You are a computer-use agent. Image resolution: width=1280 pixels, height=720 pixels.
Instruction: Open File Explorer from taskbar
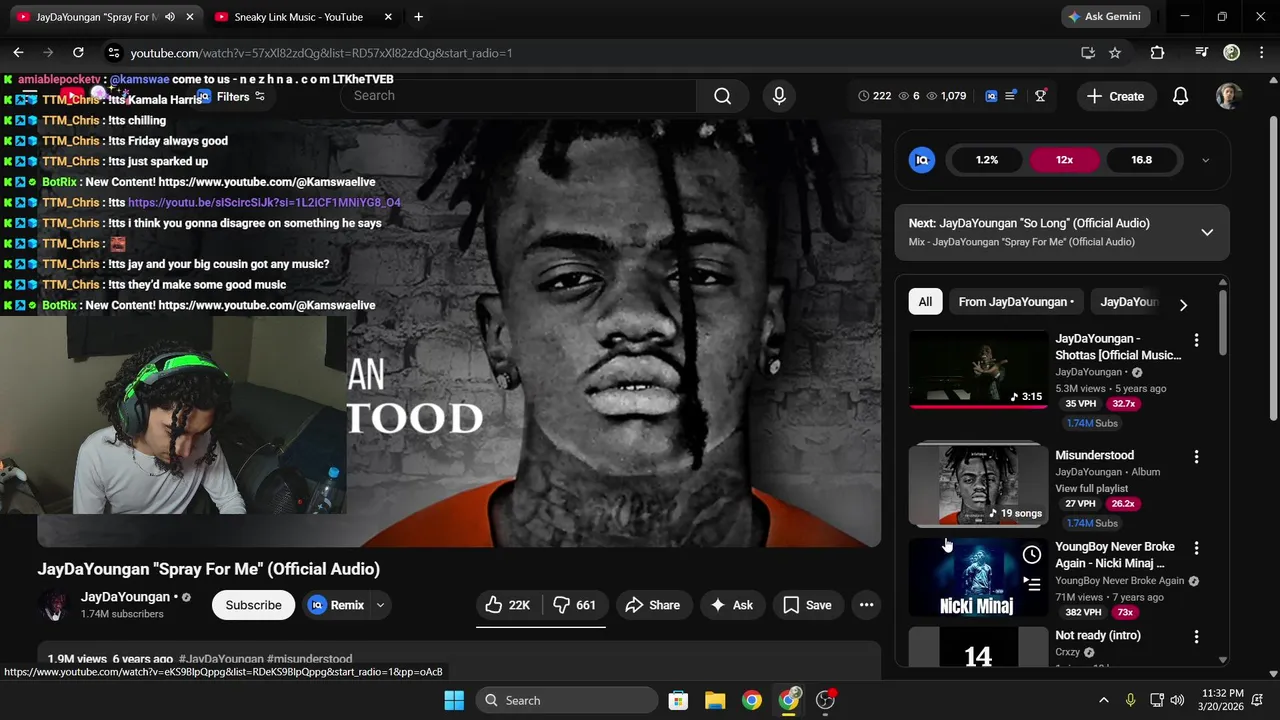pos(714,700)
